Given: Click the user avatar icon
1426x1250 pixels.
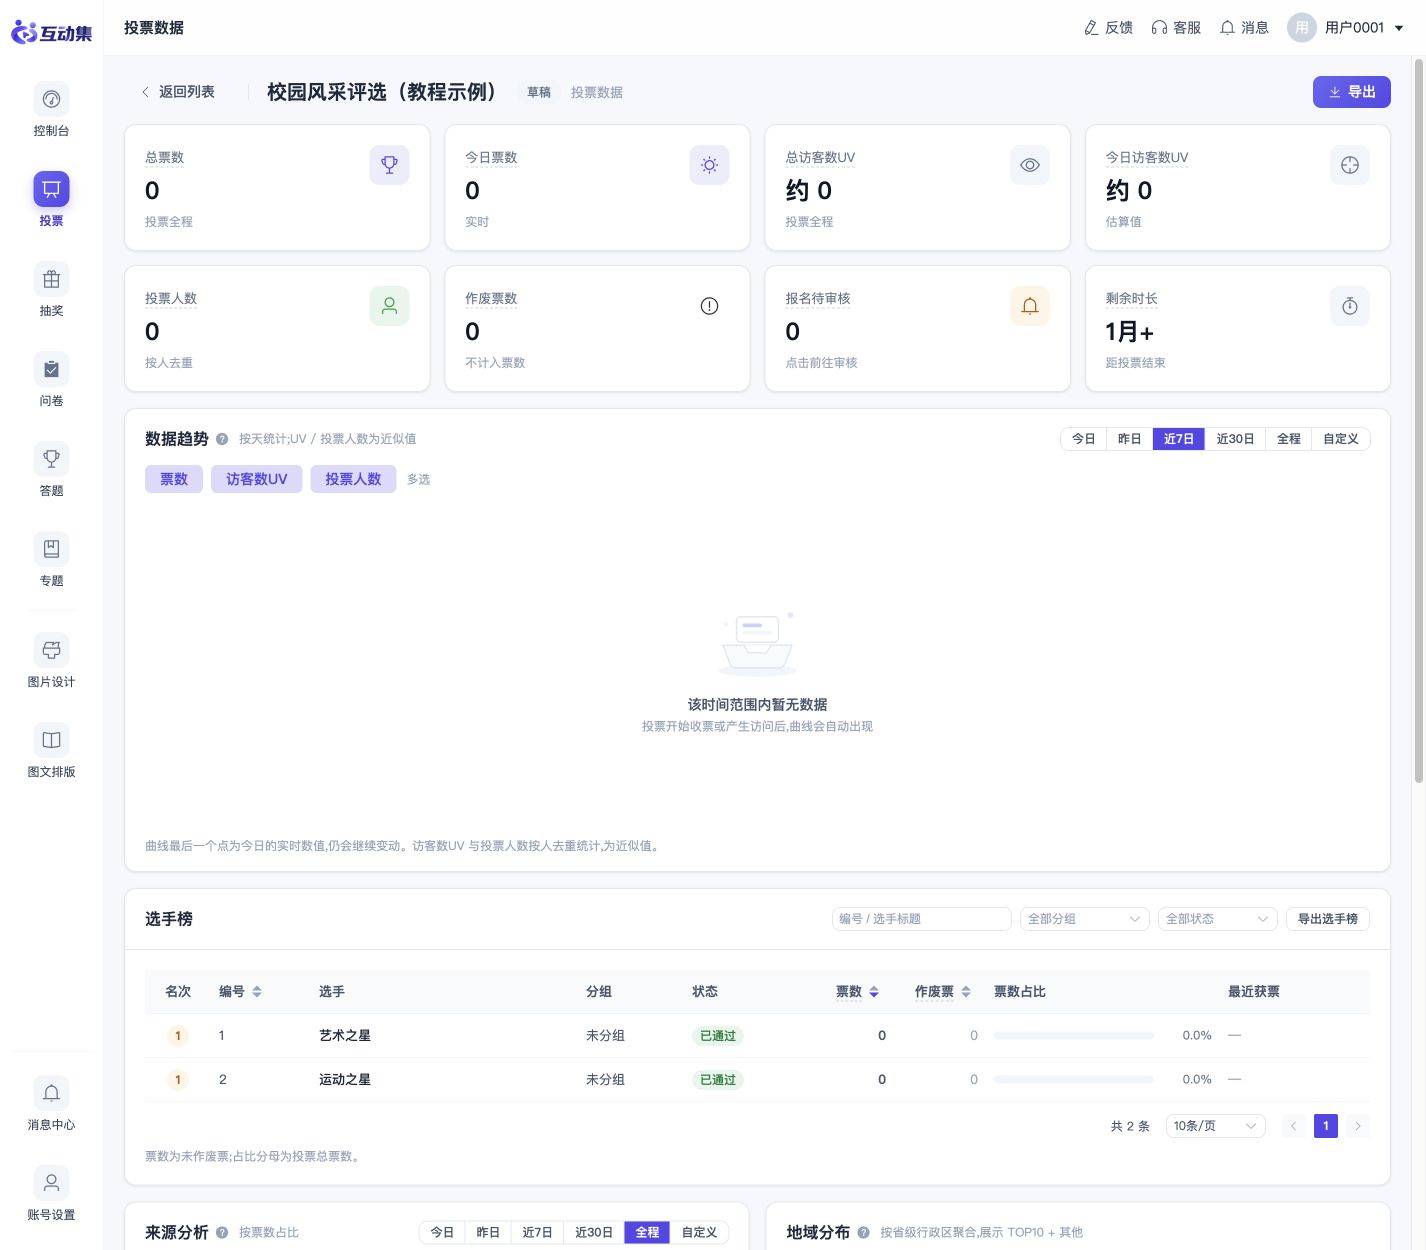Looking at the screenshot, I should click(1301, 28).
